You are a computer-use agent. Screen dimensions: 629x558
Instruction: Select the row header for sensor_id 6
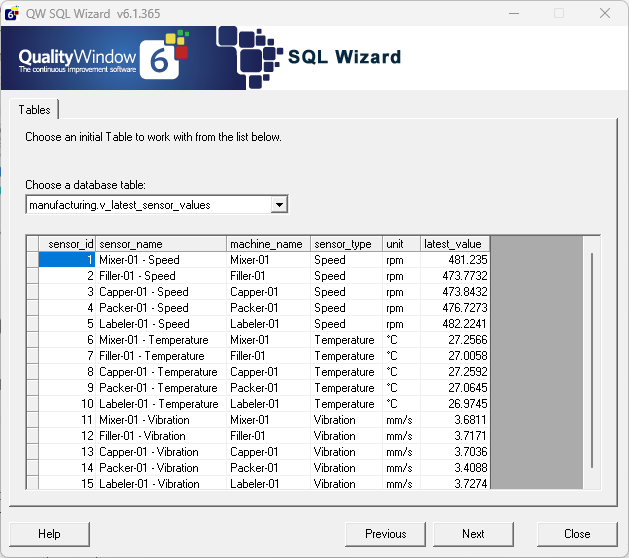(33, 340)
